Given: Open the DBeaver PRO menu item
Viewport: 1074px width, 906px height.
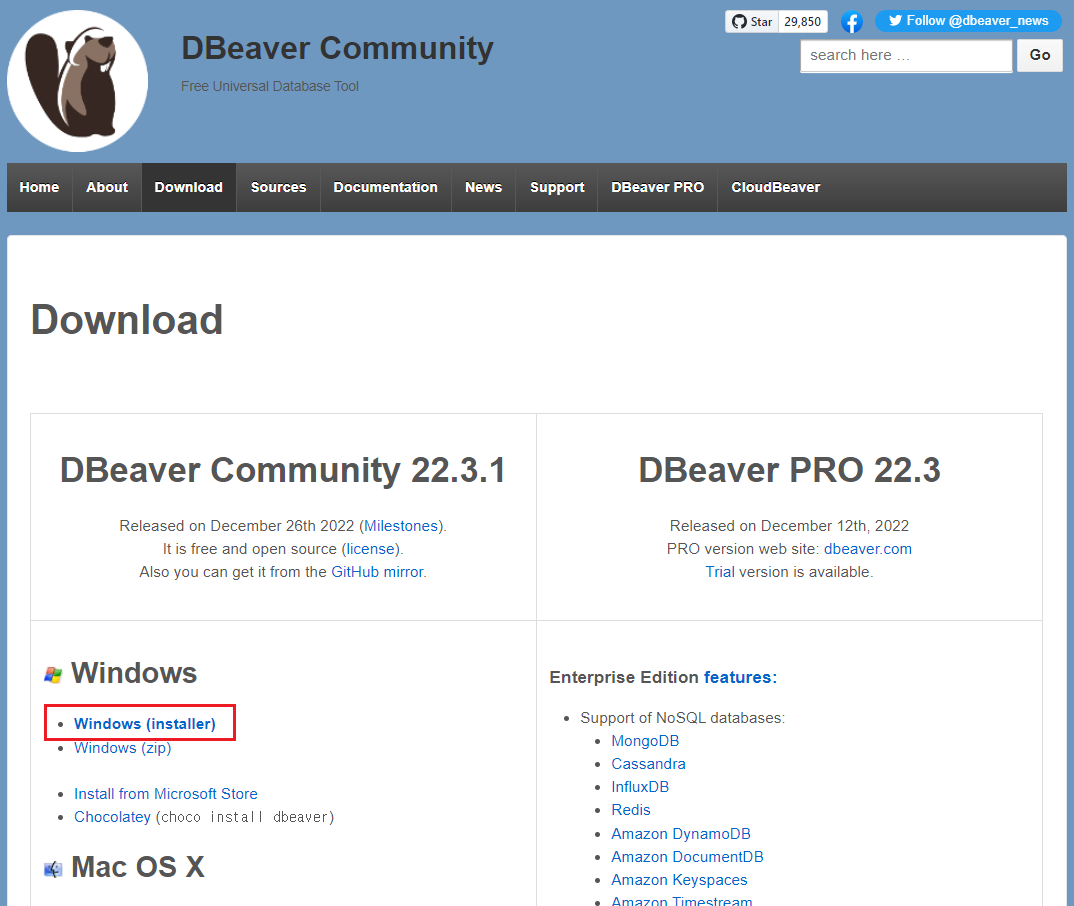Looking at the screenshot, I should 657,187.
